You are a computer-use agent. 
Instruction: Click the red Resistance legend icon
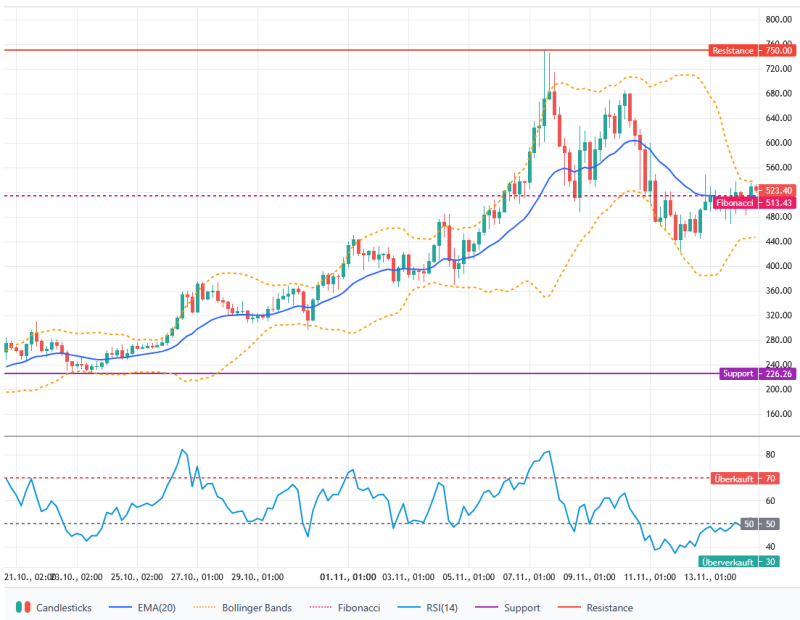tap(572, 607)
